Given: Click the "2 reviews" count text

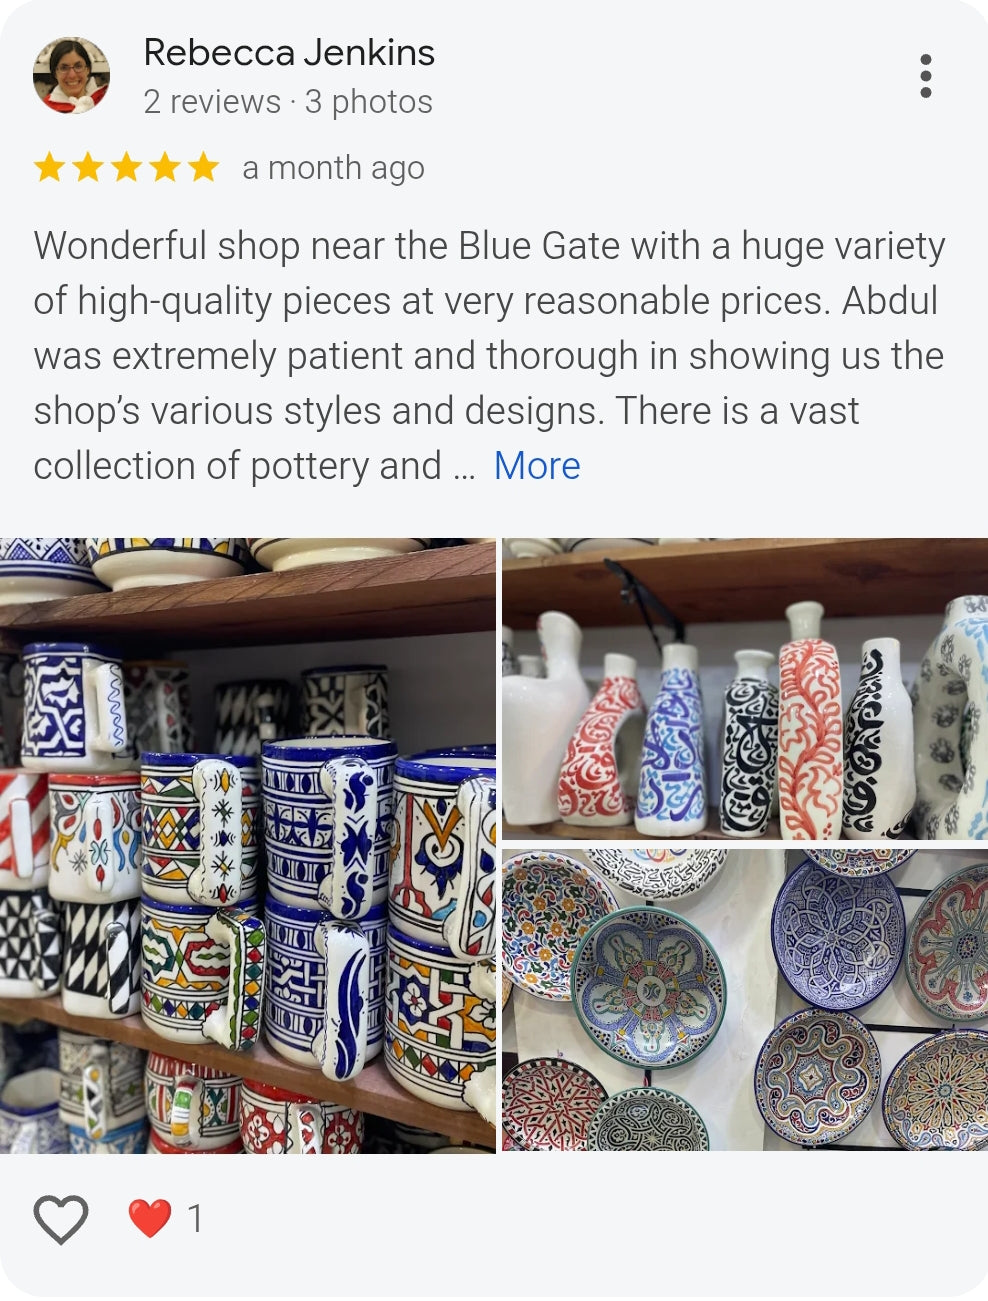Looking at the screenshot, I should click(212, 101).
